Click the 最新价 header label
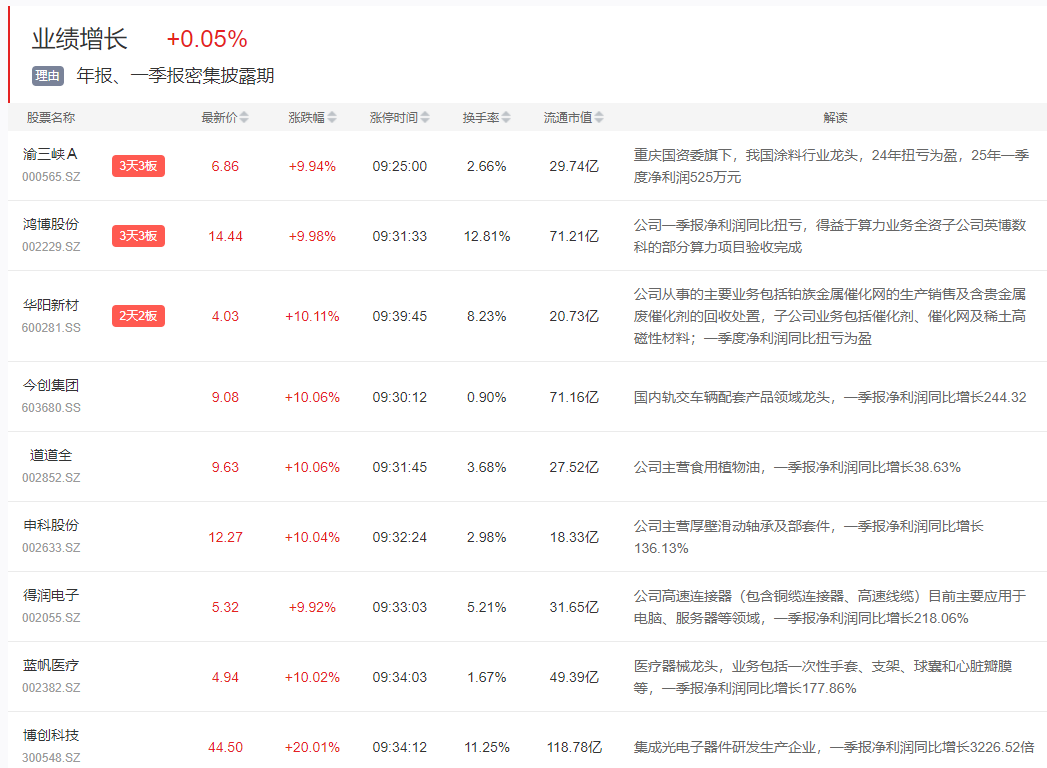This screenshot has height=768, width=1047. (219, 118)
